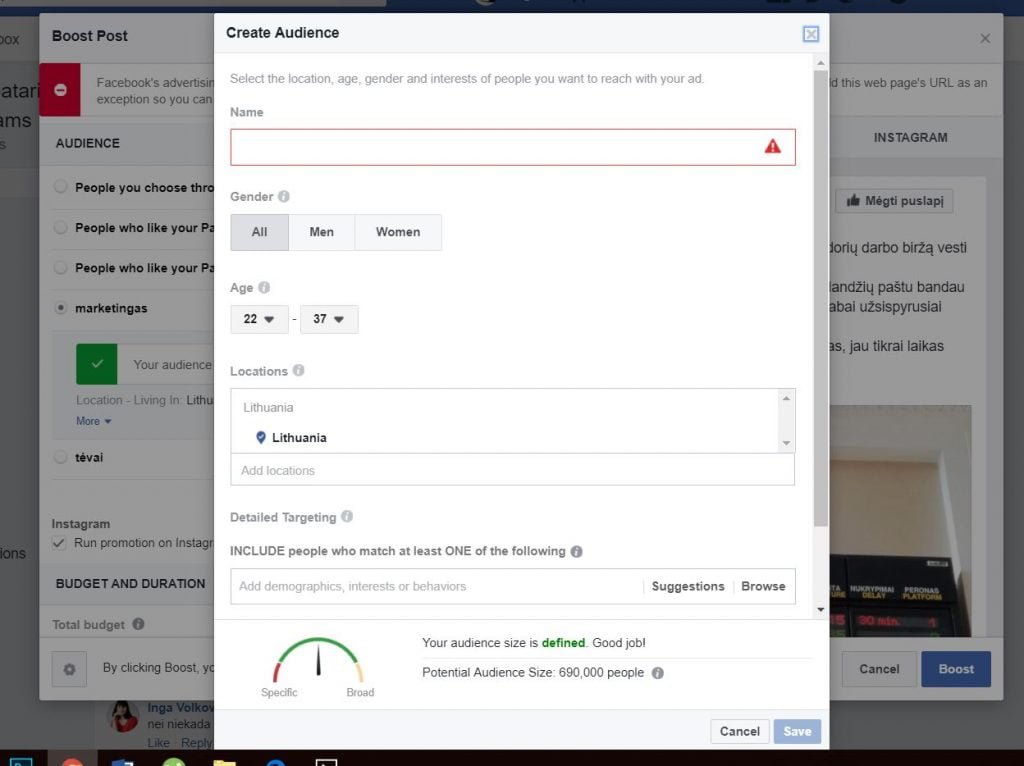Viewport: 1024px width, 766px height.
Task: Click the Mėgti puslapį like page button
Action: pos(894,200)
